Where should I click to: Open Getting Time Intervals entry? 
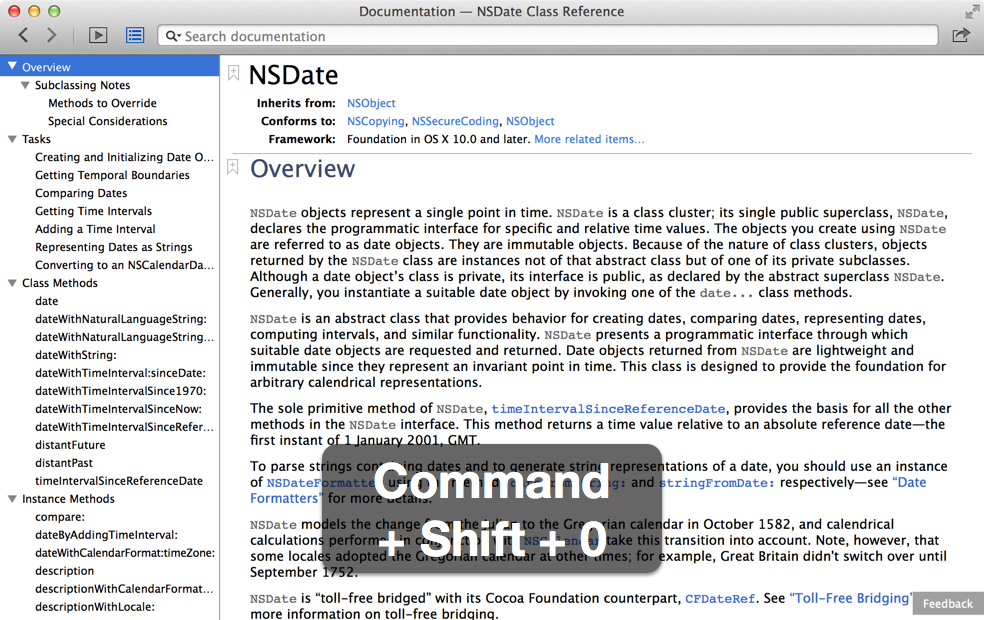point(94,211)
